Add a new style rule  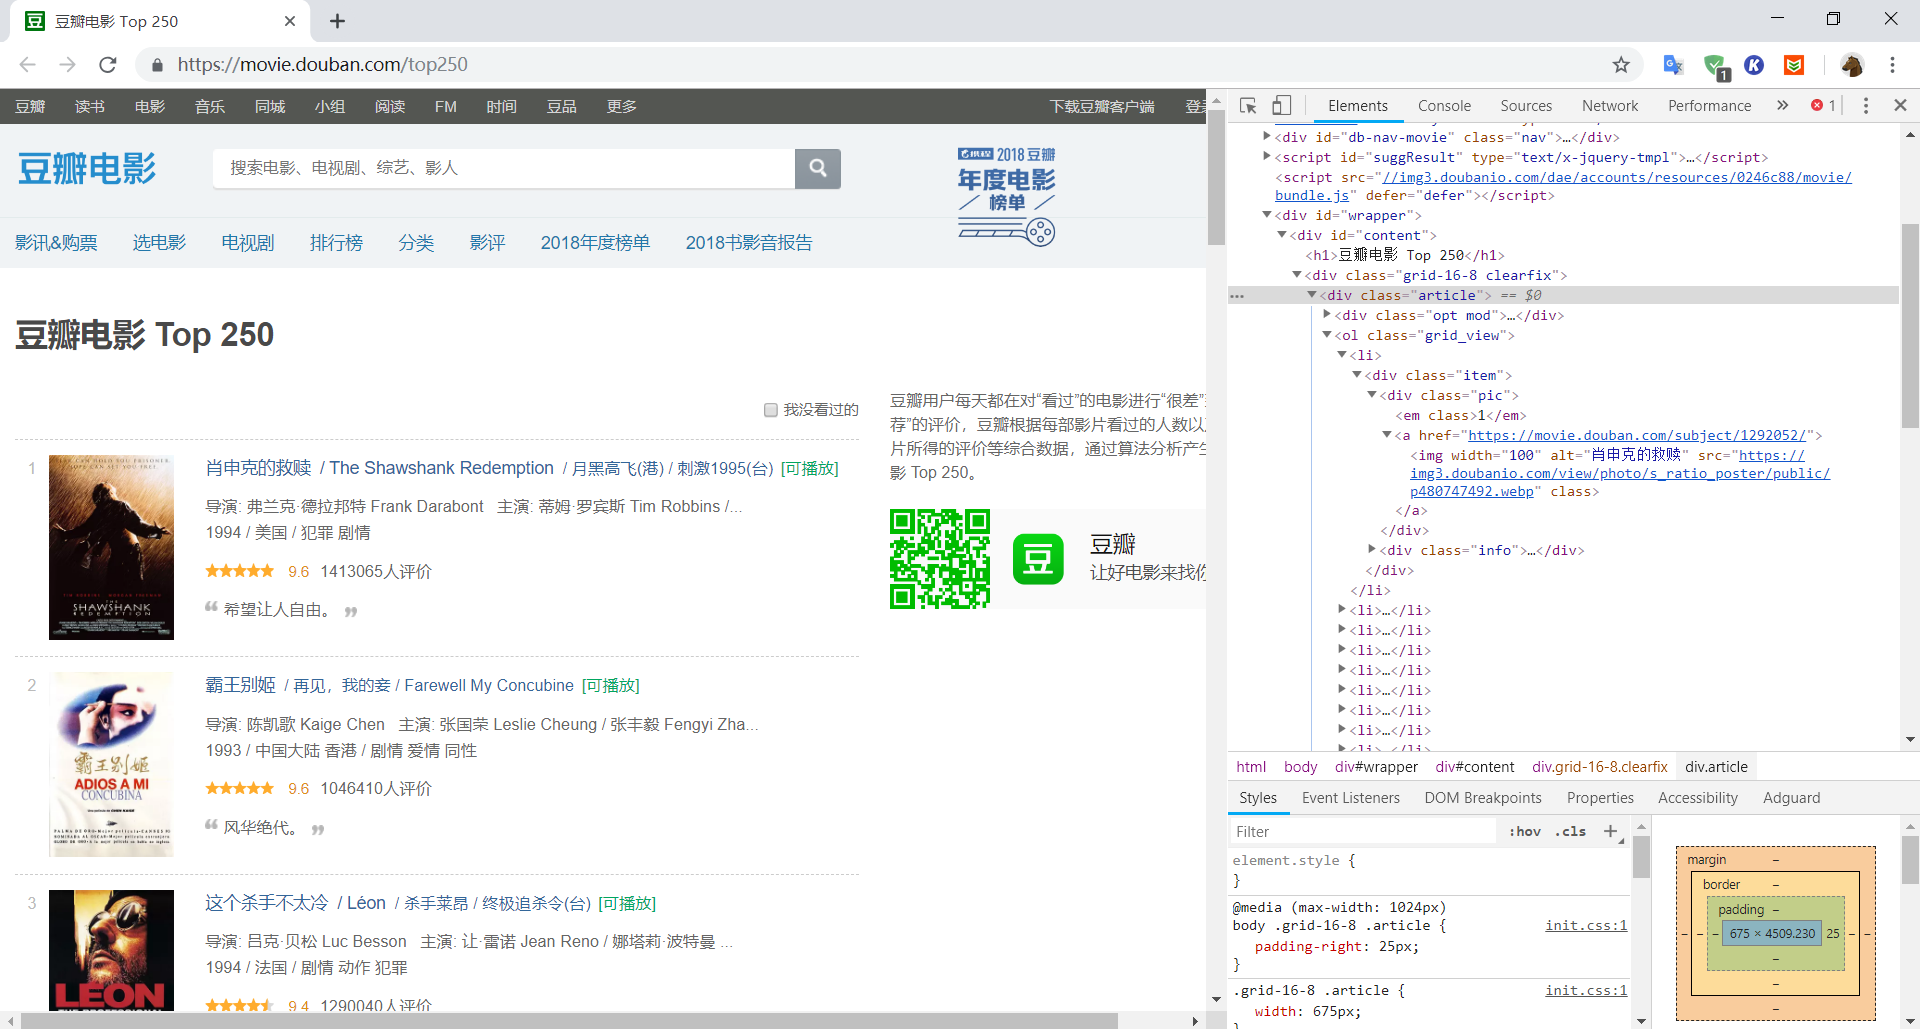coord(1611,831)
